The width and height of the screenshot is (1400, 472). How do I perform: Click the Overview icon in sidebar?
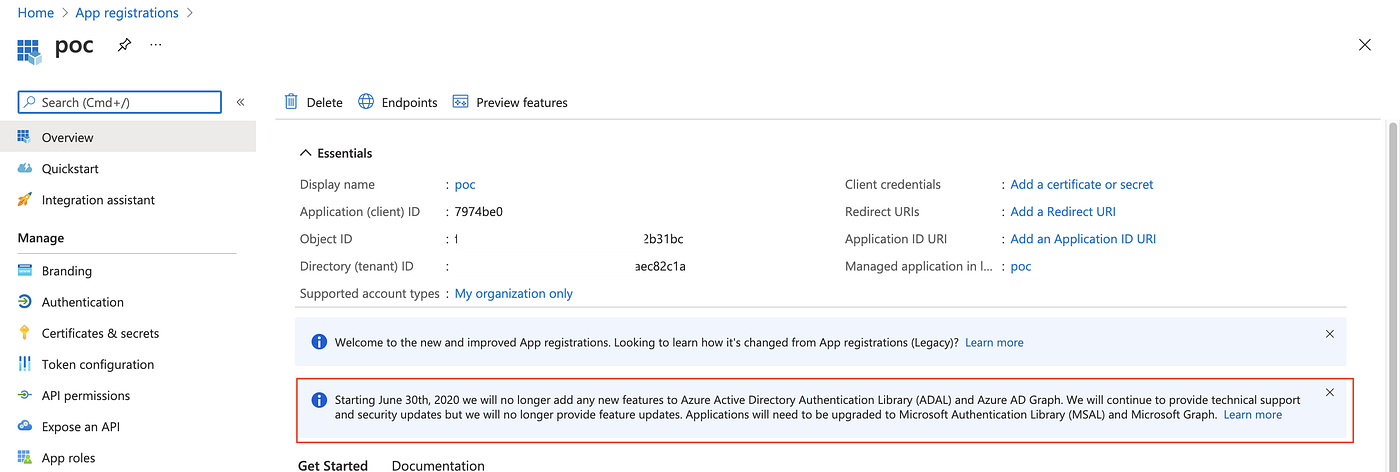24,137
